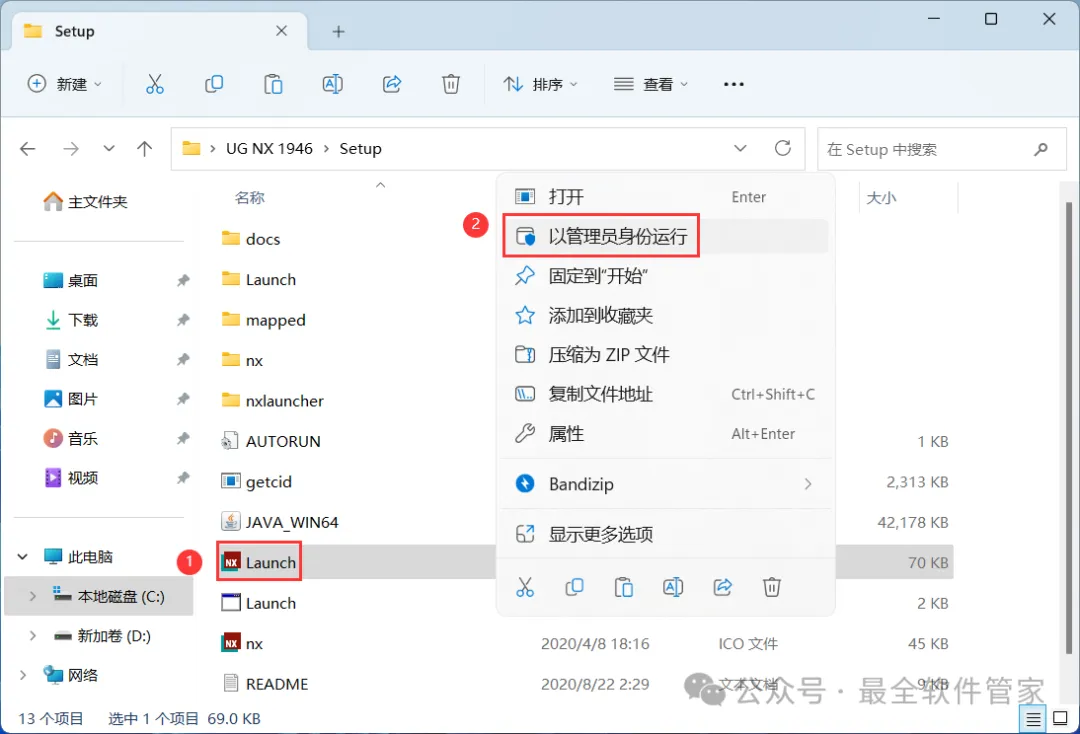Select the getcid application file
The image size is (1080, 734).
[x=269, y=481]
